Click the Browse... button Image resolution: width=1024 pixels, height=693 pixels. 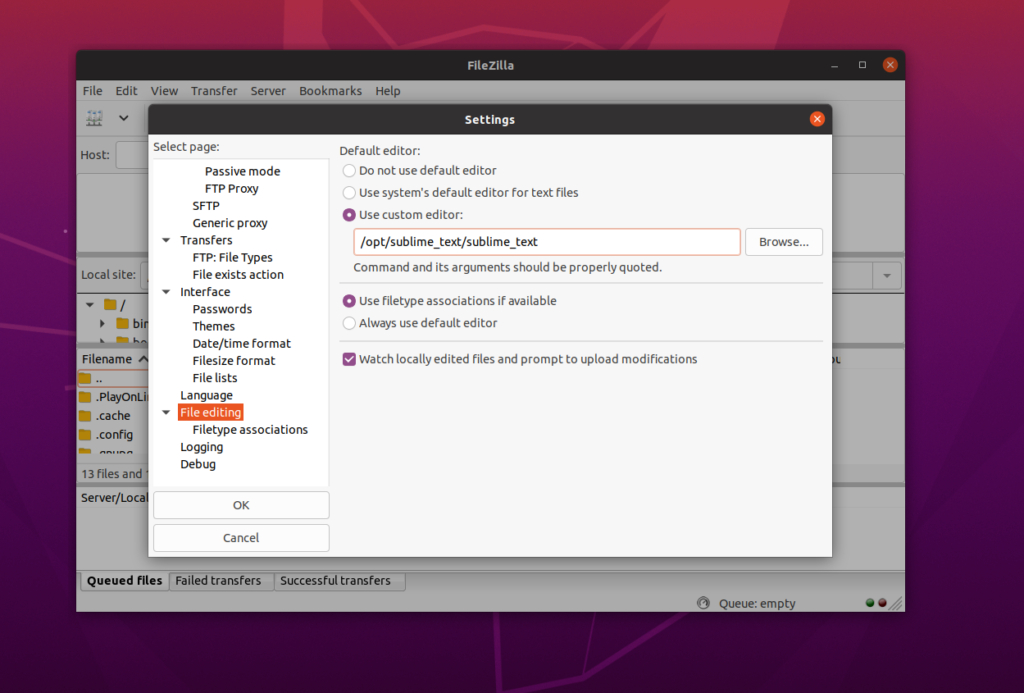[x=784, y=241]
